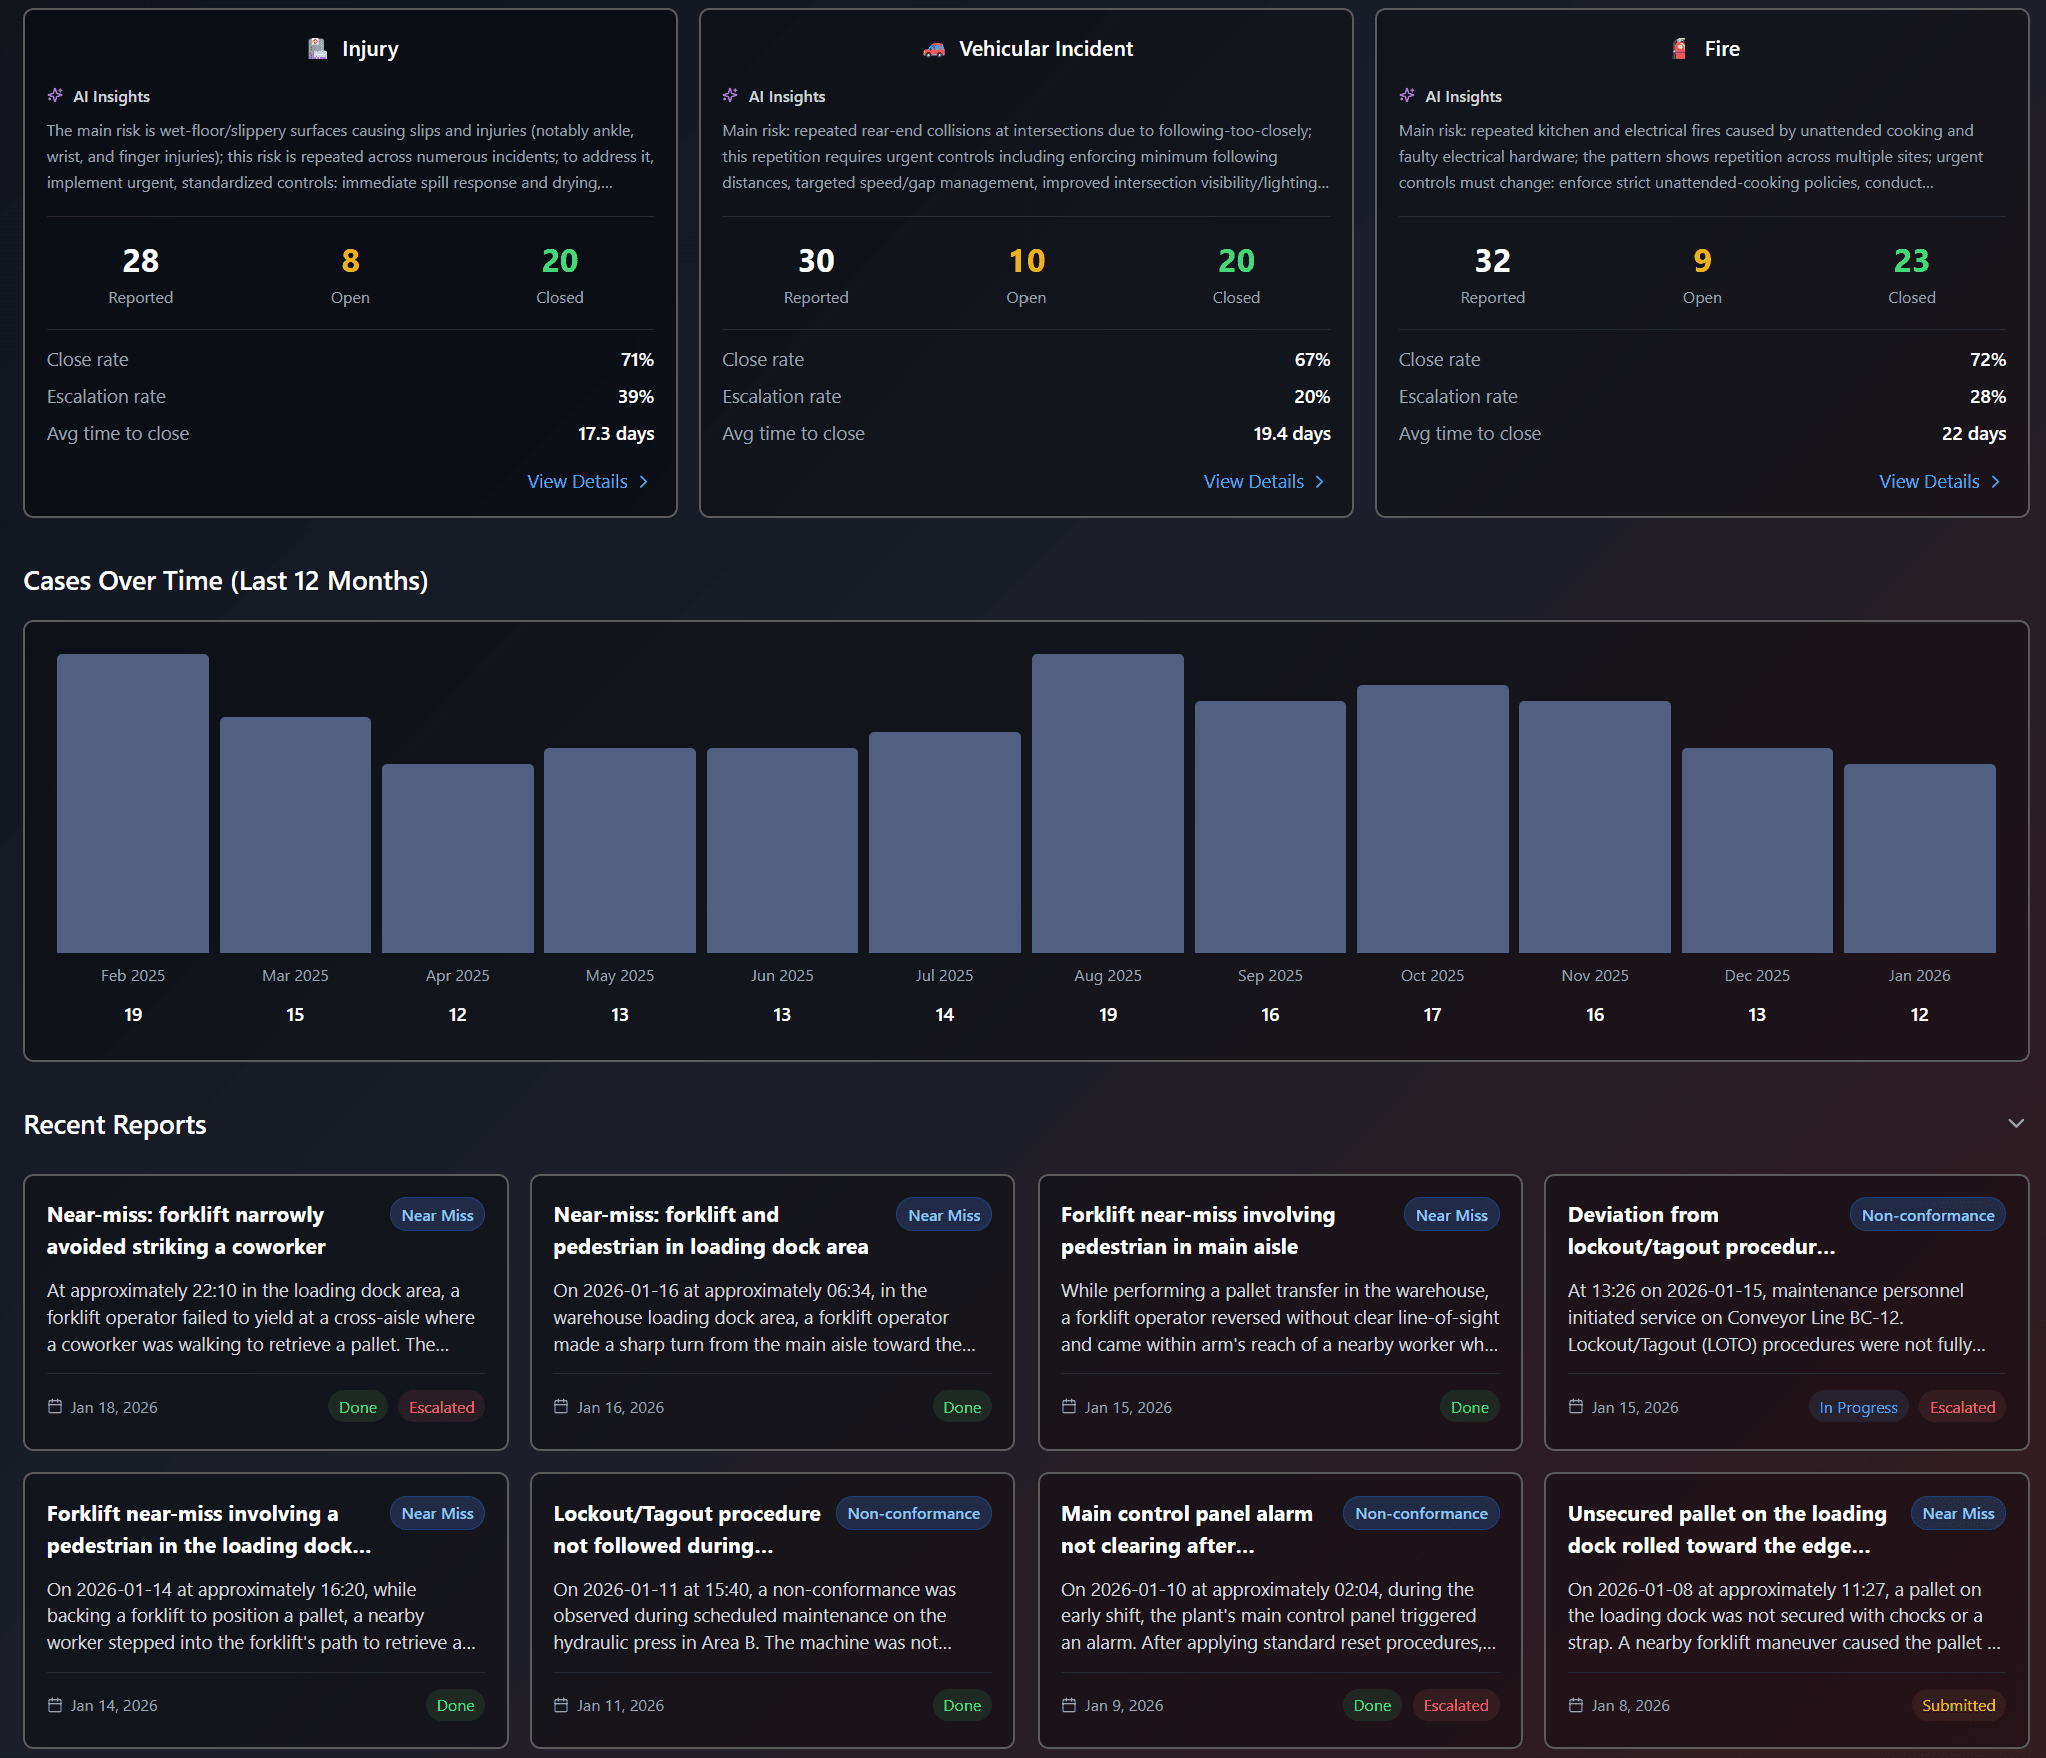Viewport: 2046px width, 1758px height.
Task: Toggle the Near Miss tag on forklift coworker report
Action: pos(437,1214)
